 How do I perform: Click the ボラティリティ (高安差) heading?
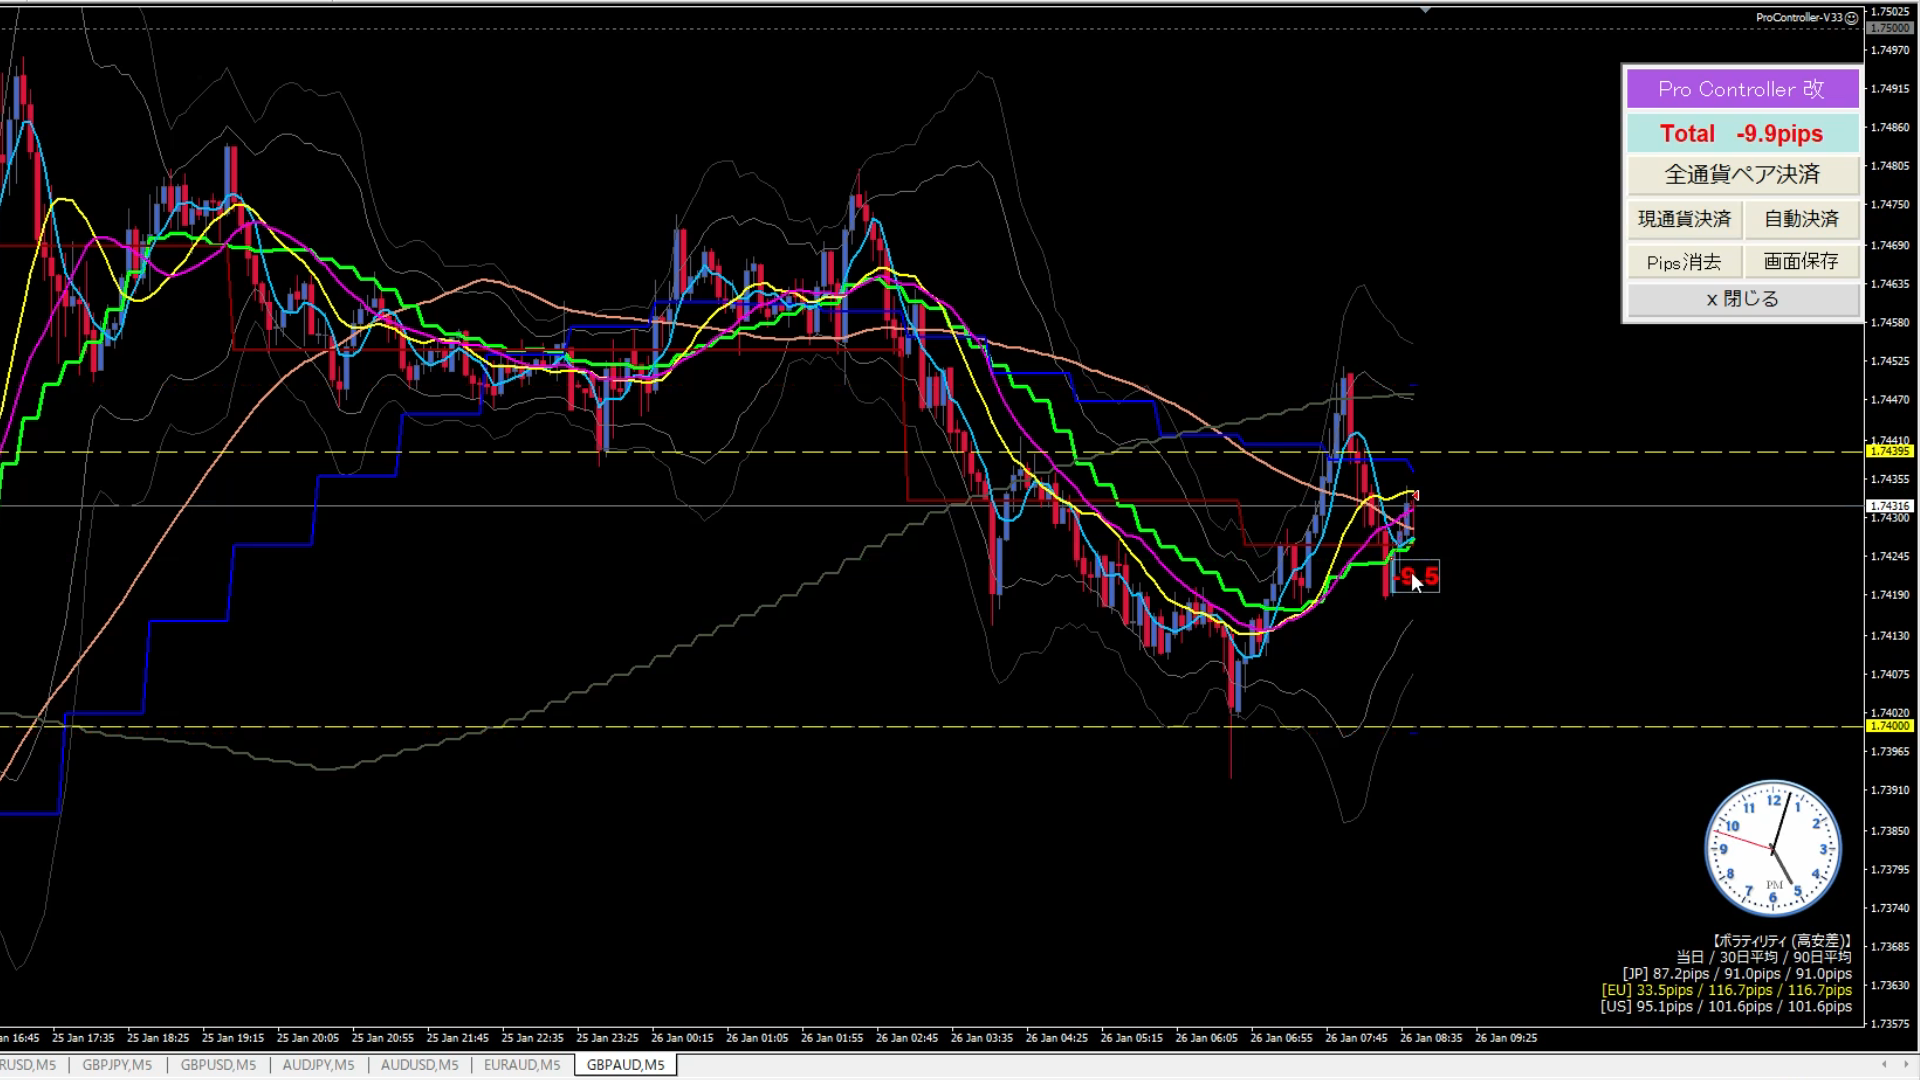tap(1781, 941)
